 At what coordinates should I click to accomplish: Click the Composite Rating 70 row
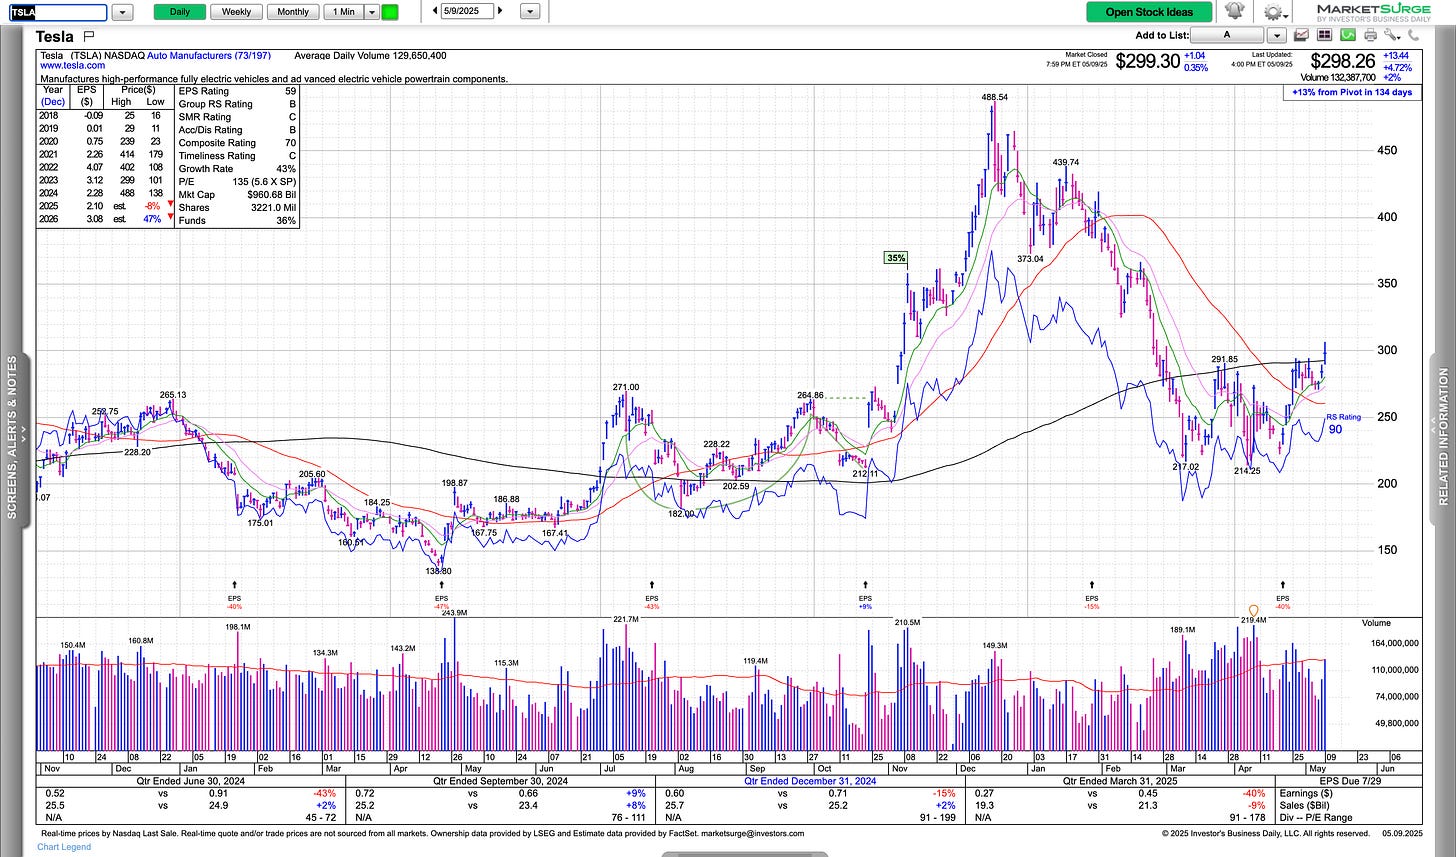coord(237,143)
